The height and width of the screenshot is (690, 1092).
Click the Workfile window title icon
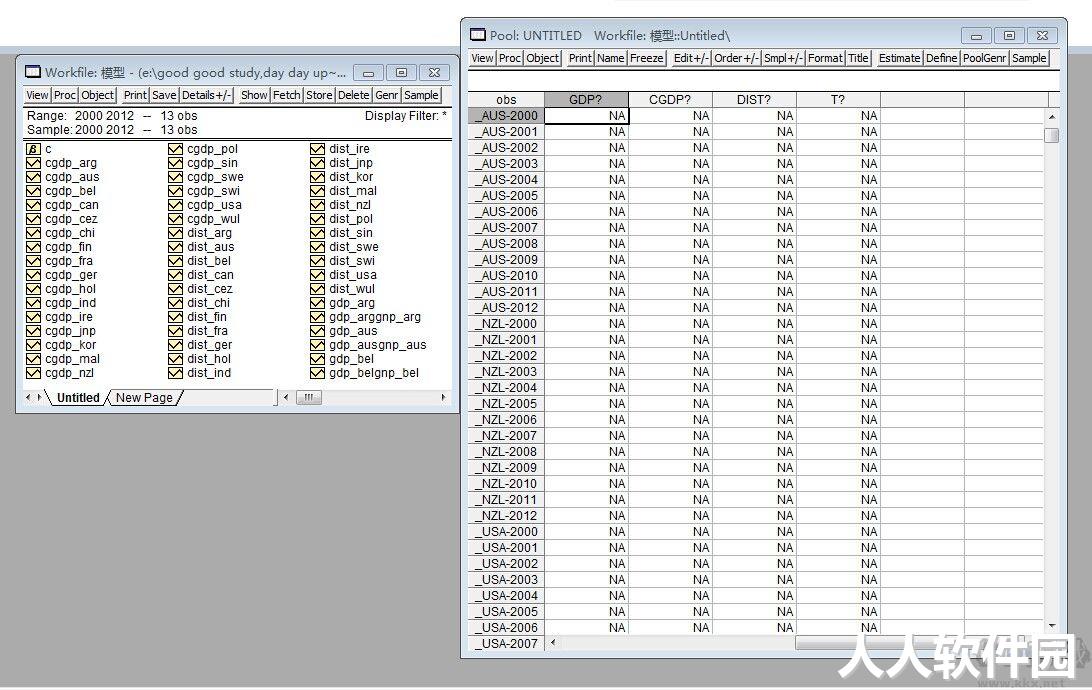pyautogui.click(x=33, y=72)
